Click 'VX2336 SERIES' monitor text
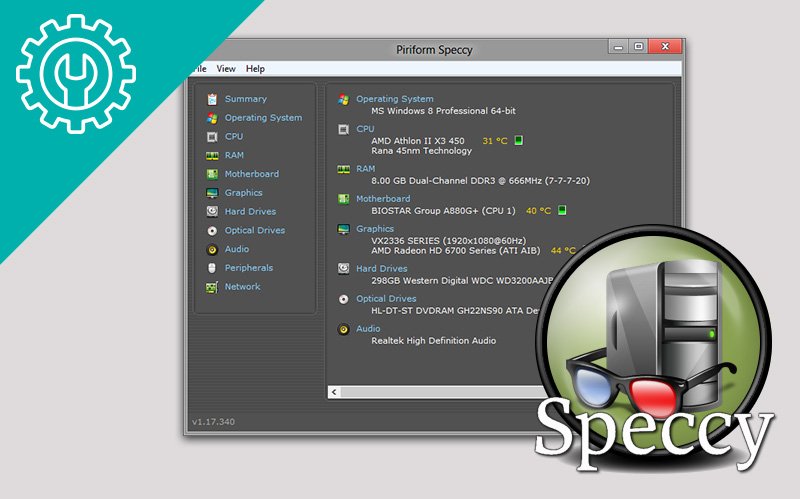The image size is (800, 499). point(405,240)
